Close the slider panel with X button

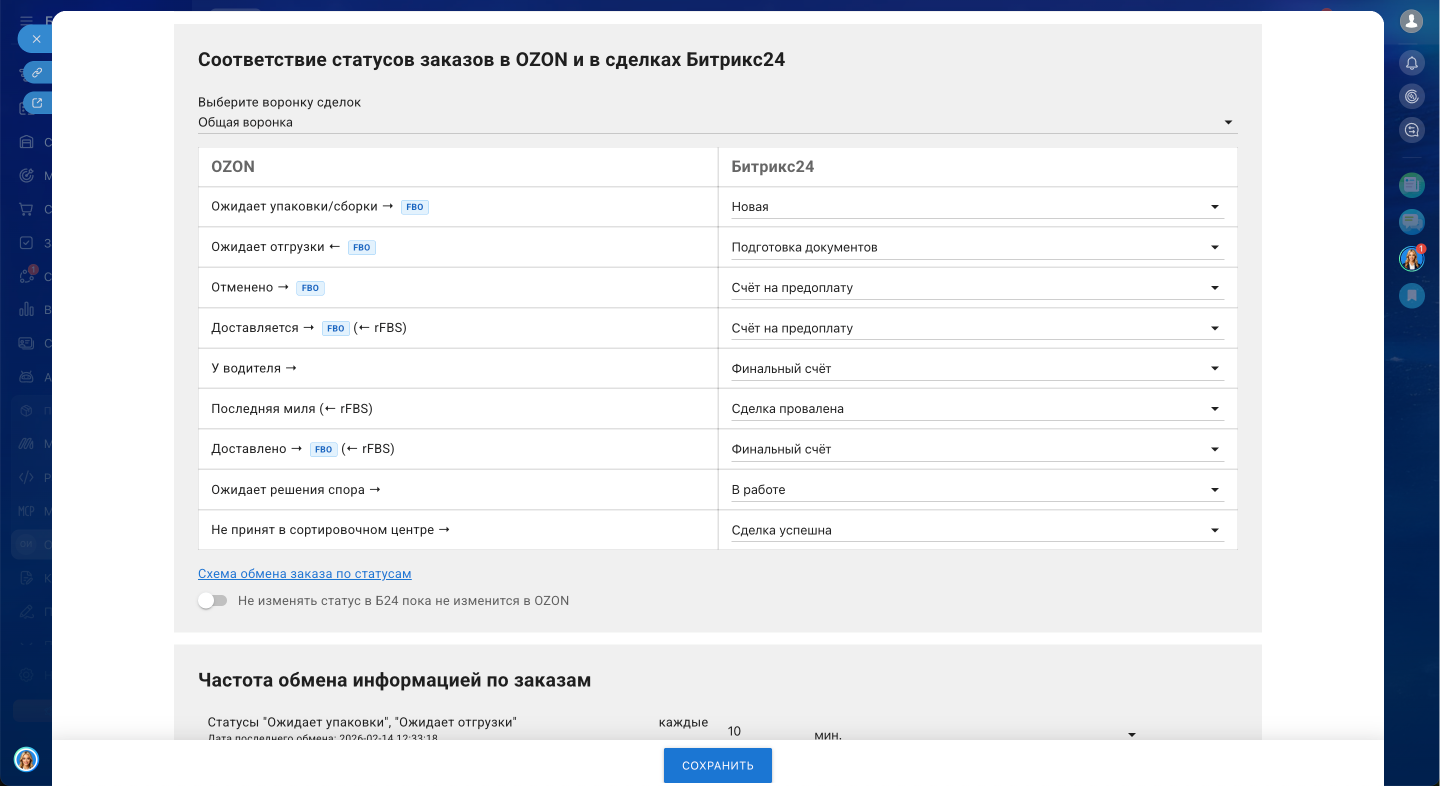(x=36, y=39)
